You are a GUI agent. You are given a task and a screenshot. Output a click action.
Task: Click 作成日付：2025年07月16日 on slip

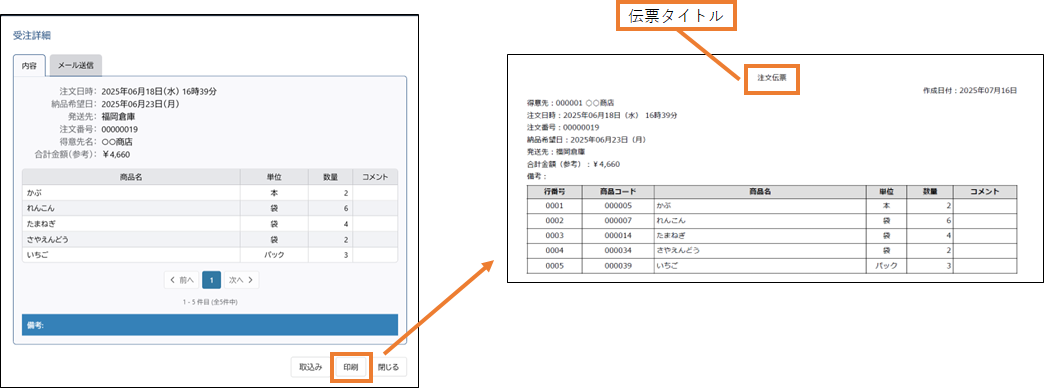pos(969,90)
